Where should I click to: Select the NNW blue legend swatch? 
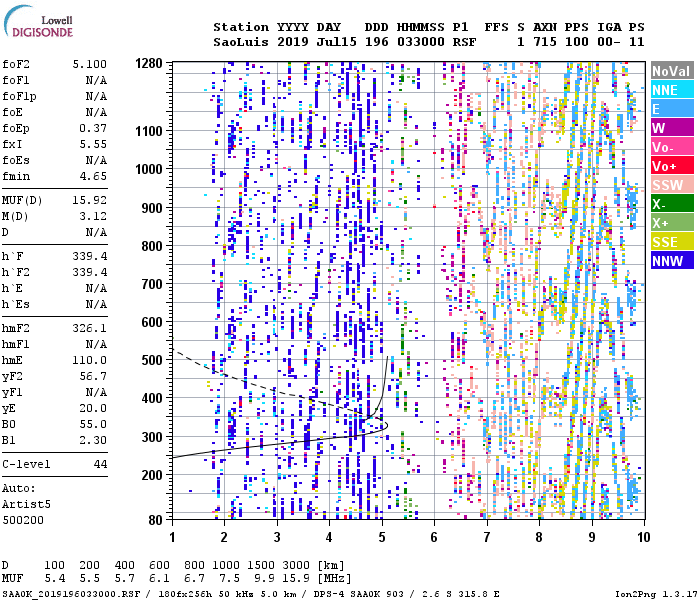(672, 261)
